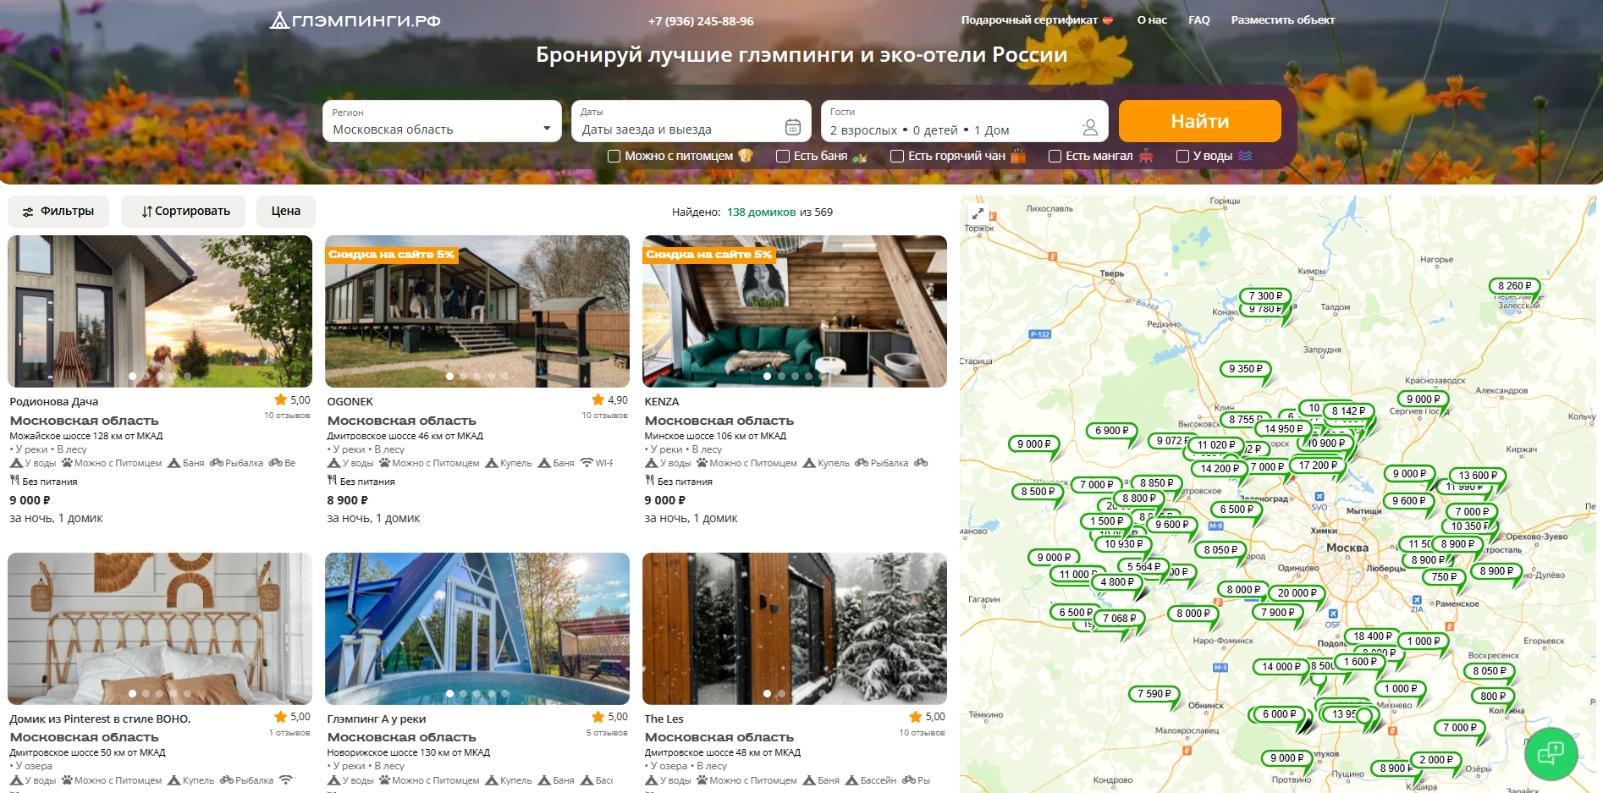
Task: Open the calendar icon in the dates field
Action: pyautogui.click(x=792, y=127)
